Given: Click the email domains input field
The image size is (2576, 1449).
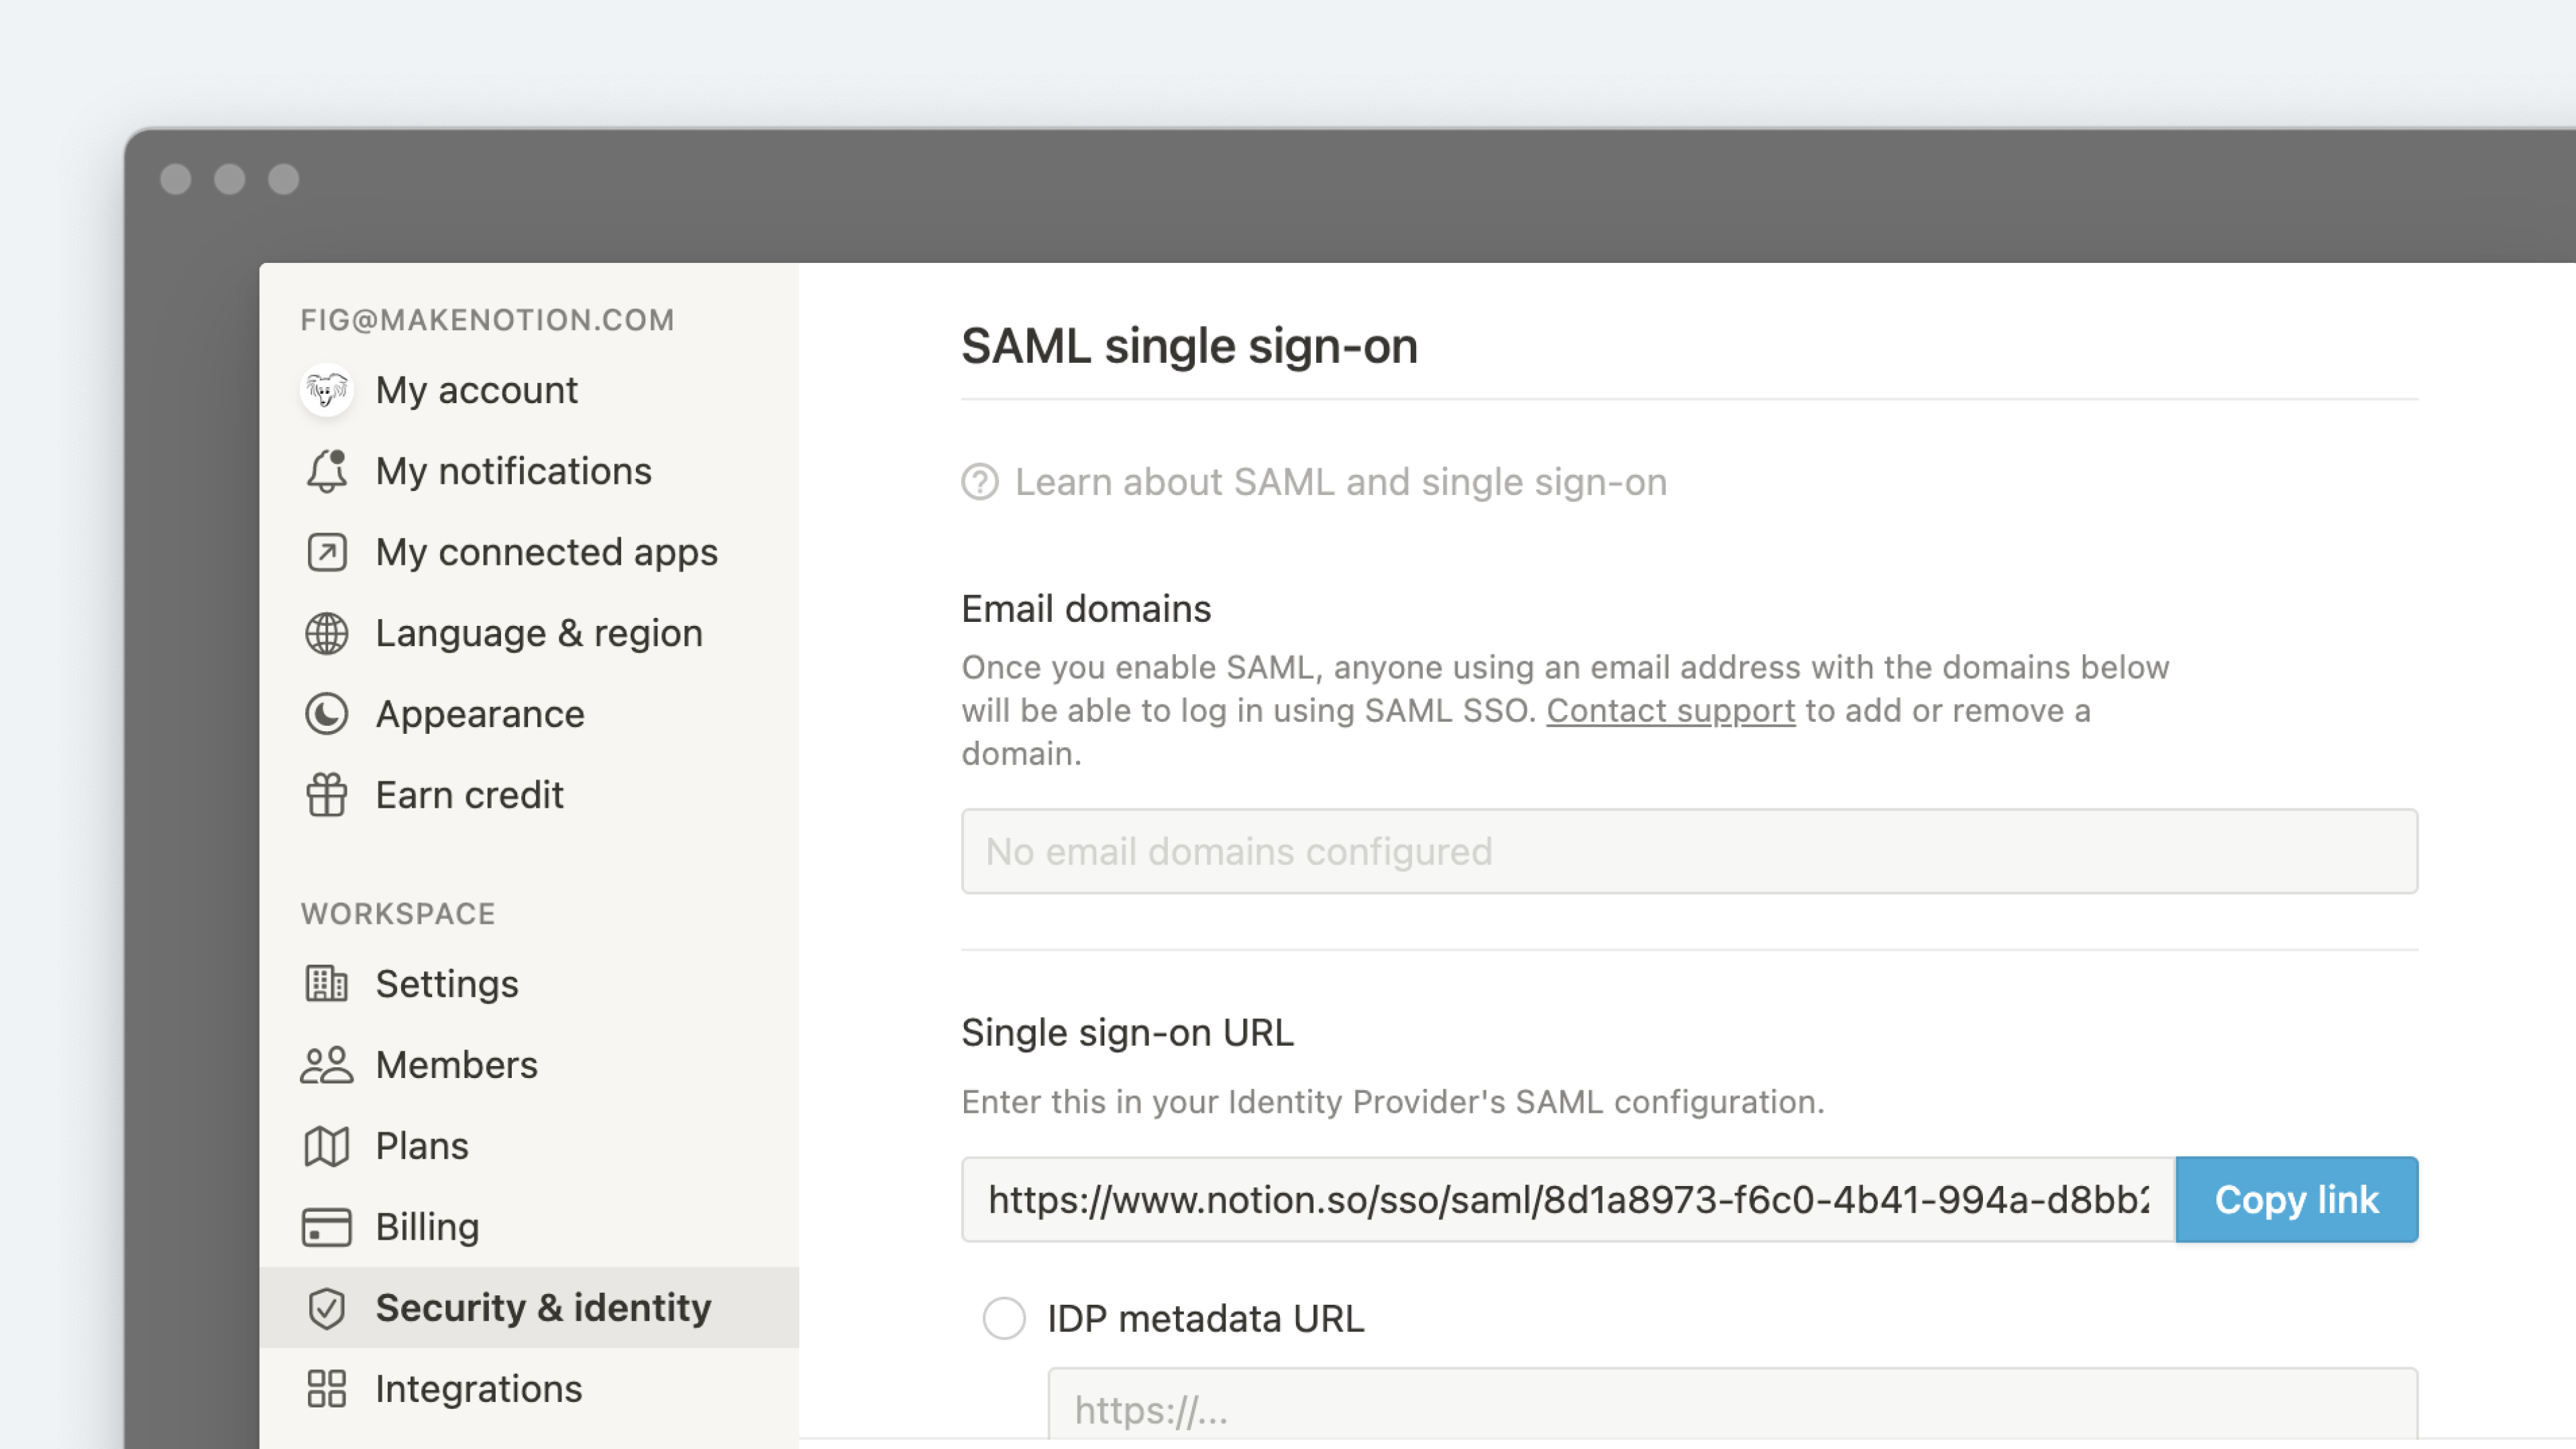Looking at the screenshot, I should [1690, 851].
